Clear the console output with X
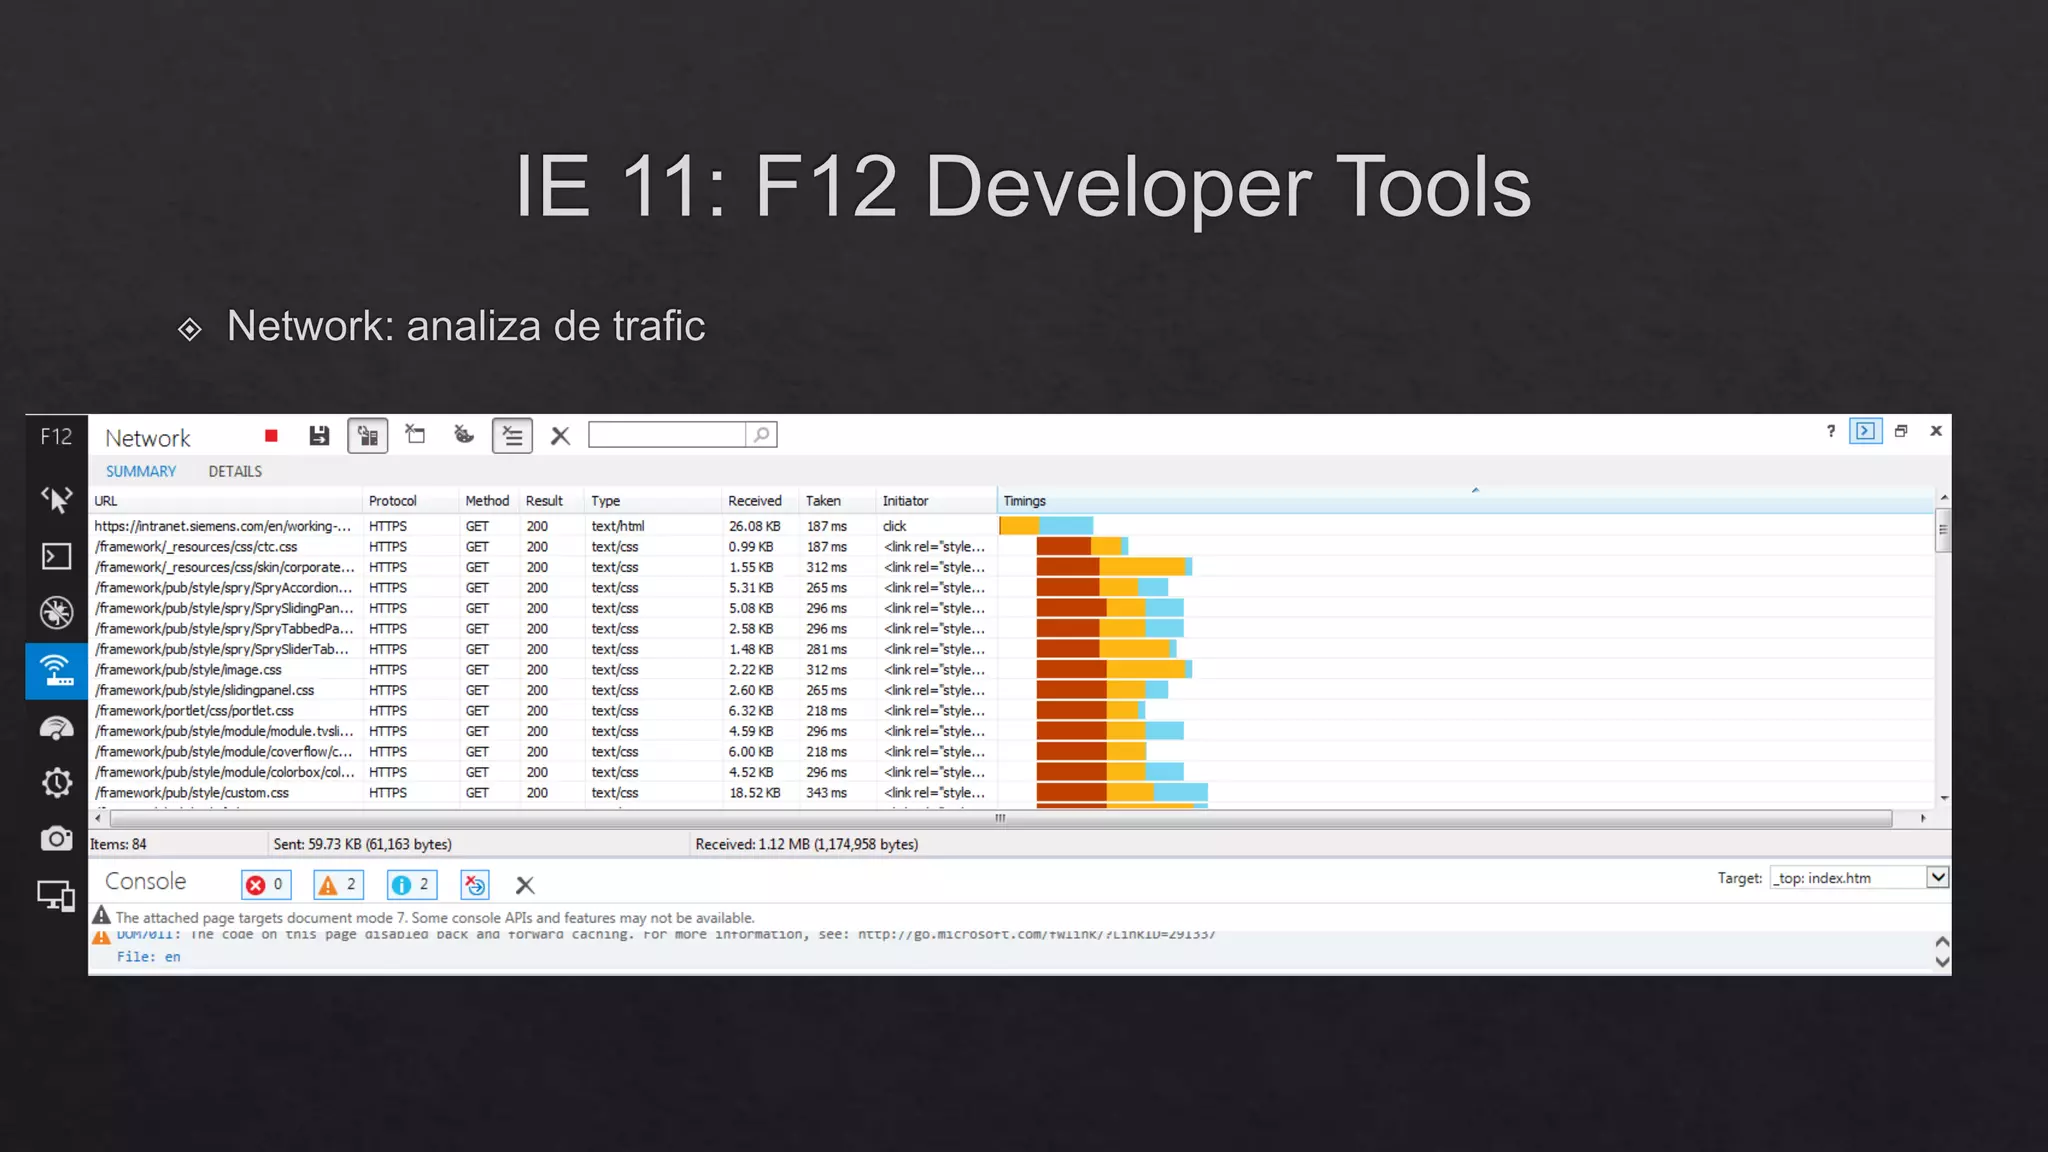This screenshot has width=2048, height=1152. click(x=525, y=885)
